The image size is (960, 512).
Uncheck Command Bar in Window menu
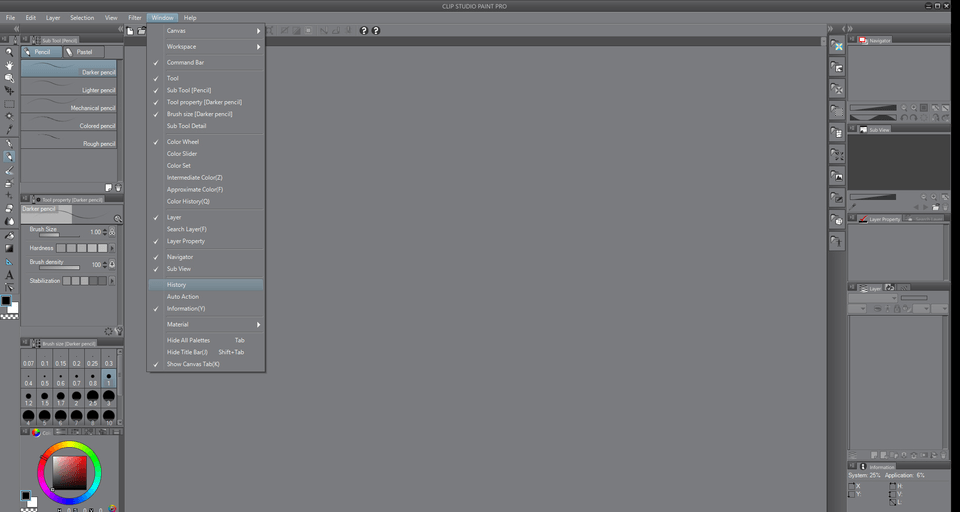tap(206, 62)
